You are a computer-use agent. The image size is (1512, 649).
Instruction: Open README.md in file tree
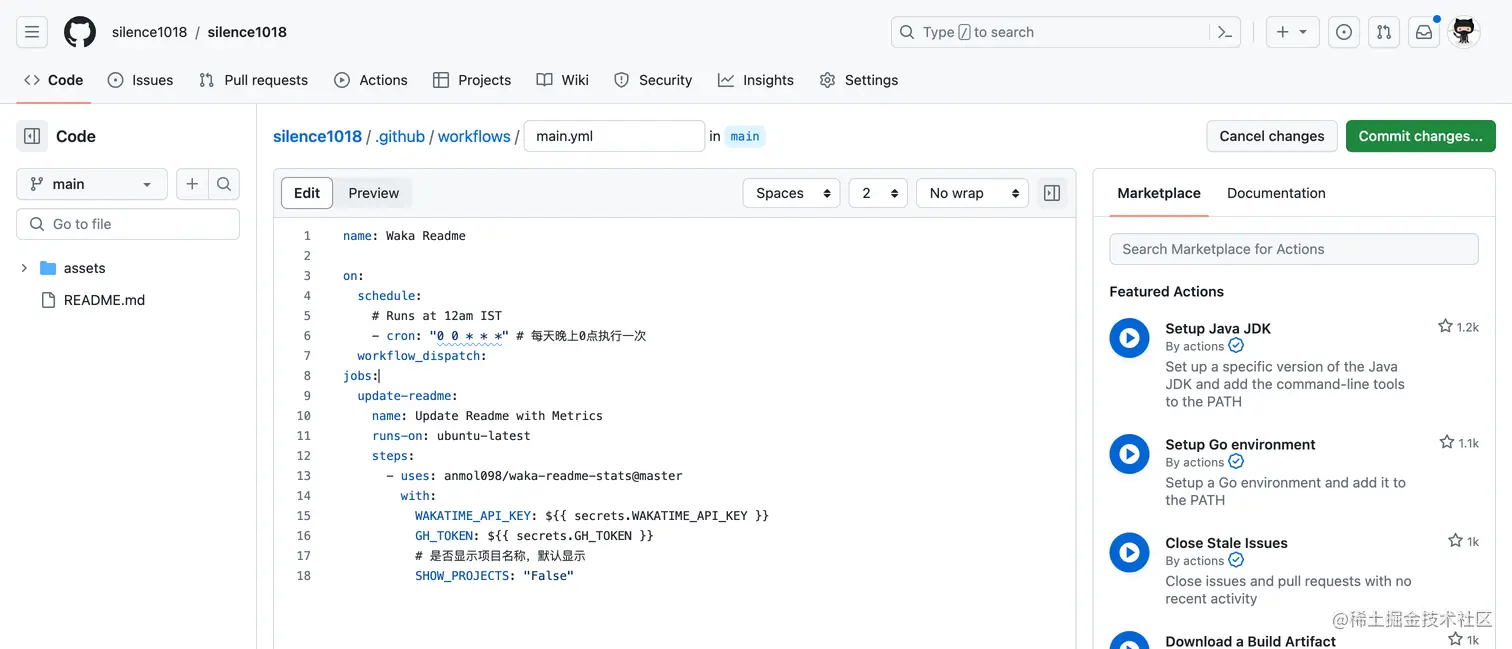point(104,300)
